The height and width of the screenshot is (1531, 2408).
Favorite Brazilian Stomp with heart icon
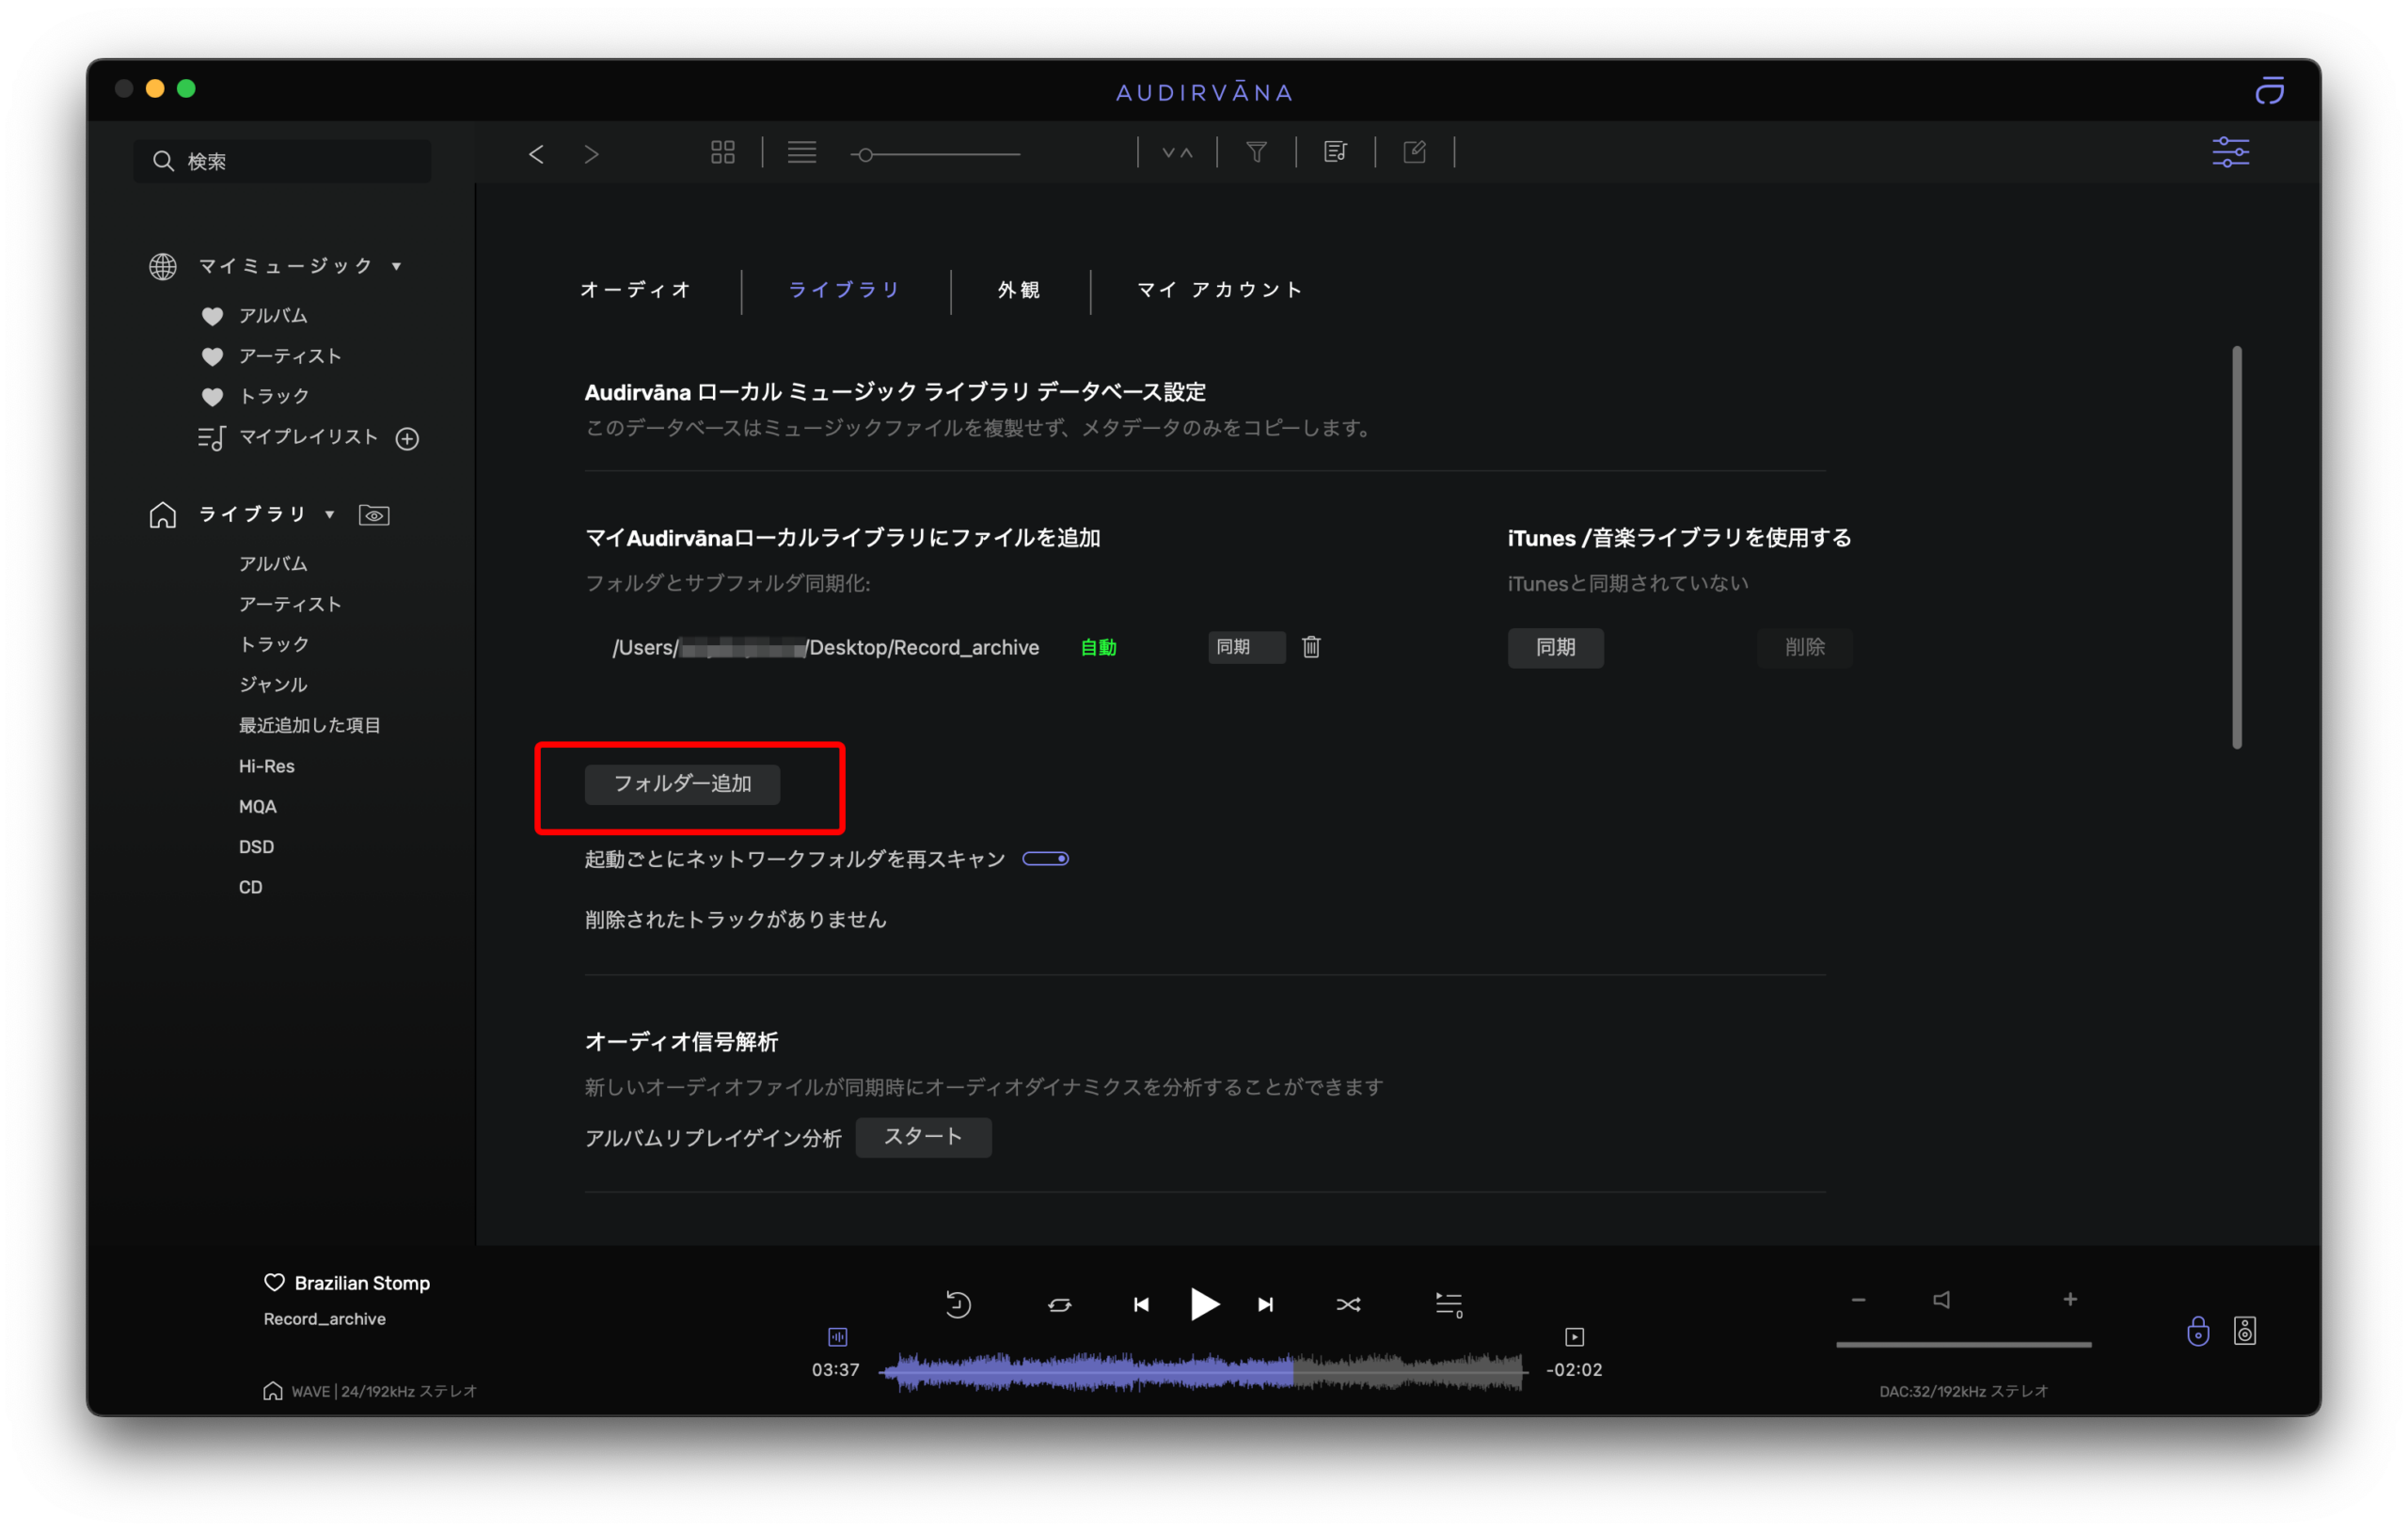[274, 1282]
